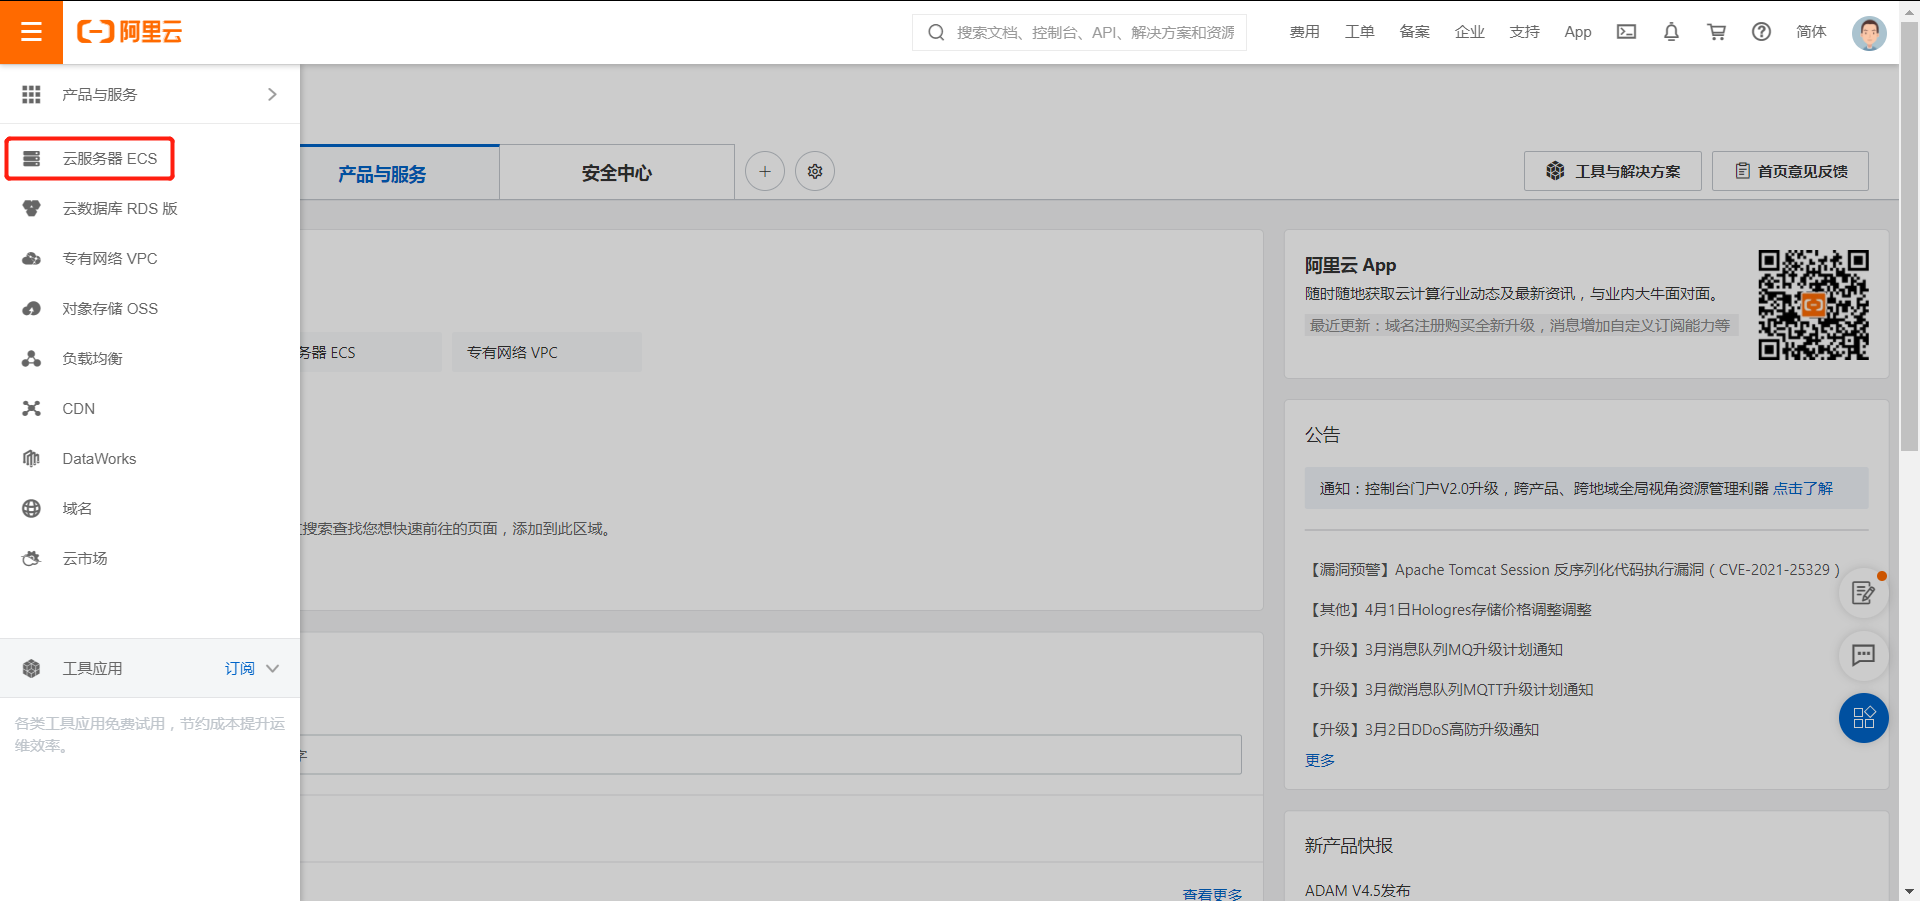Image resolution: width=1920 pixels, height=902 pixels.
Task: Click the top search input field
Action: coord(1079,32)
